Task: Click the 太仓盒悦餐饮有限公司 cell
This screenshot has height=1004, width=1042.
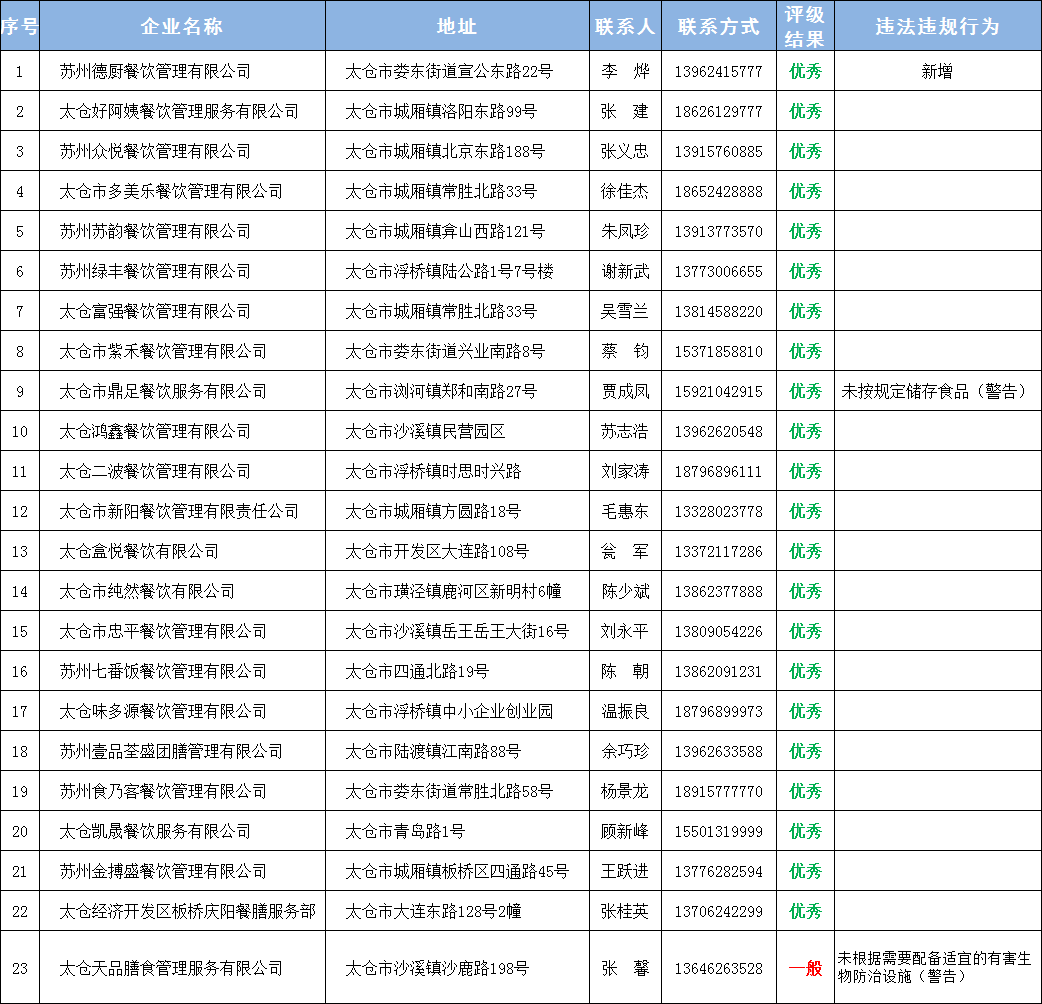Action: coord(139,551)
